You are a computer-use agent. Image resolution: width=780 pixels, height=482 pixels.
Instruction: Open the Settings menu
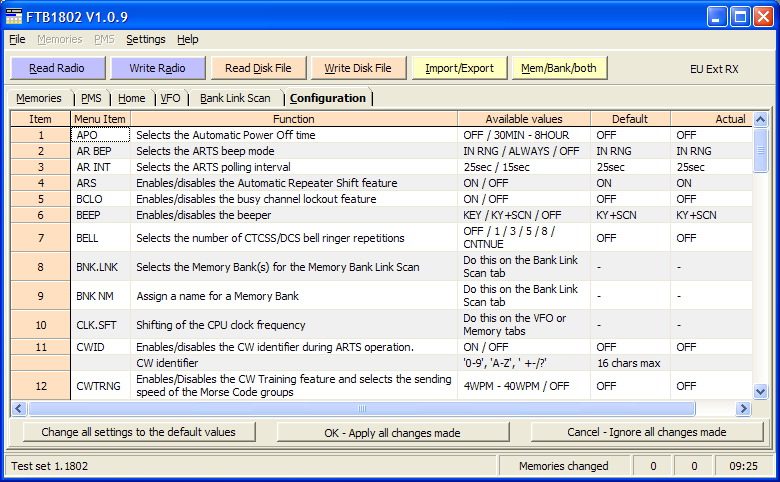coord(146,39)
